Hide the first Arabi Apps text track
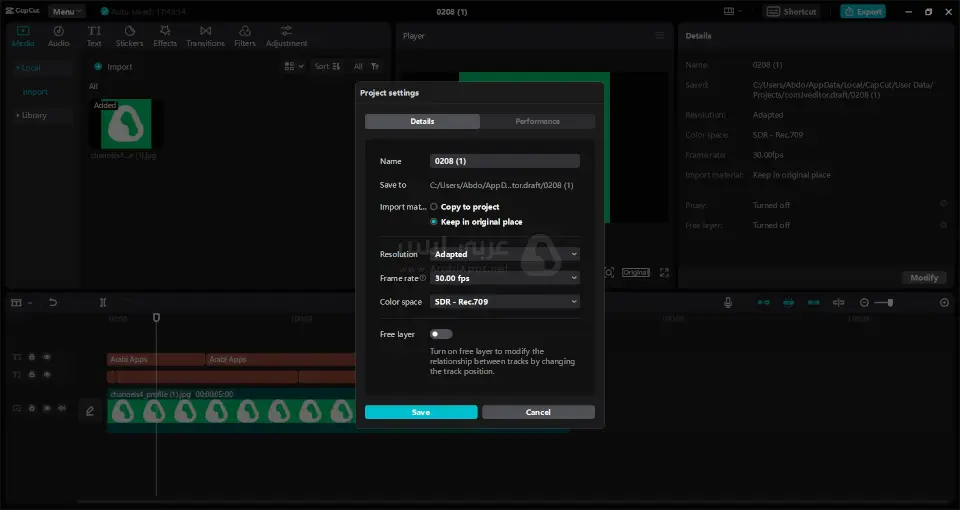This screenshot has width=960, height=510. [47, 357]
